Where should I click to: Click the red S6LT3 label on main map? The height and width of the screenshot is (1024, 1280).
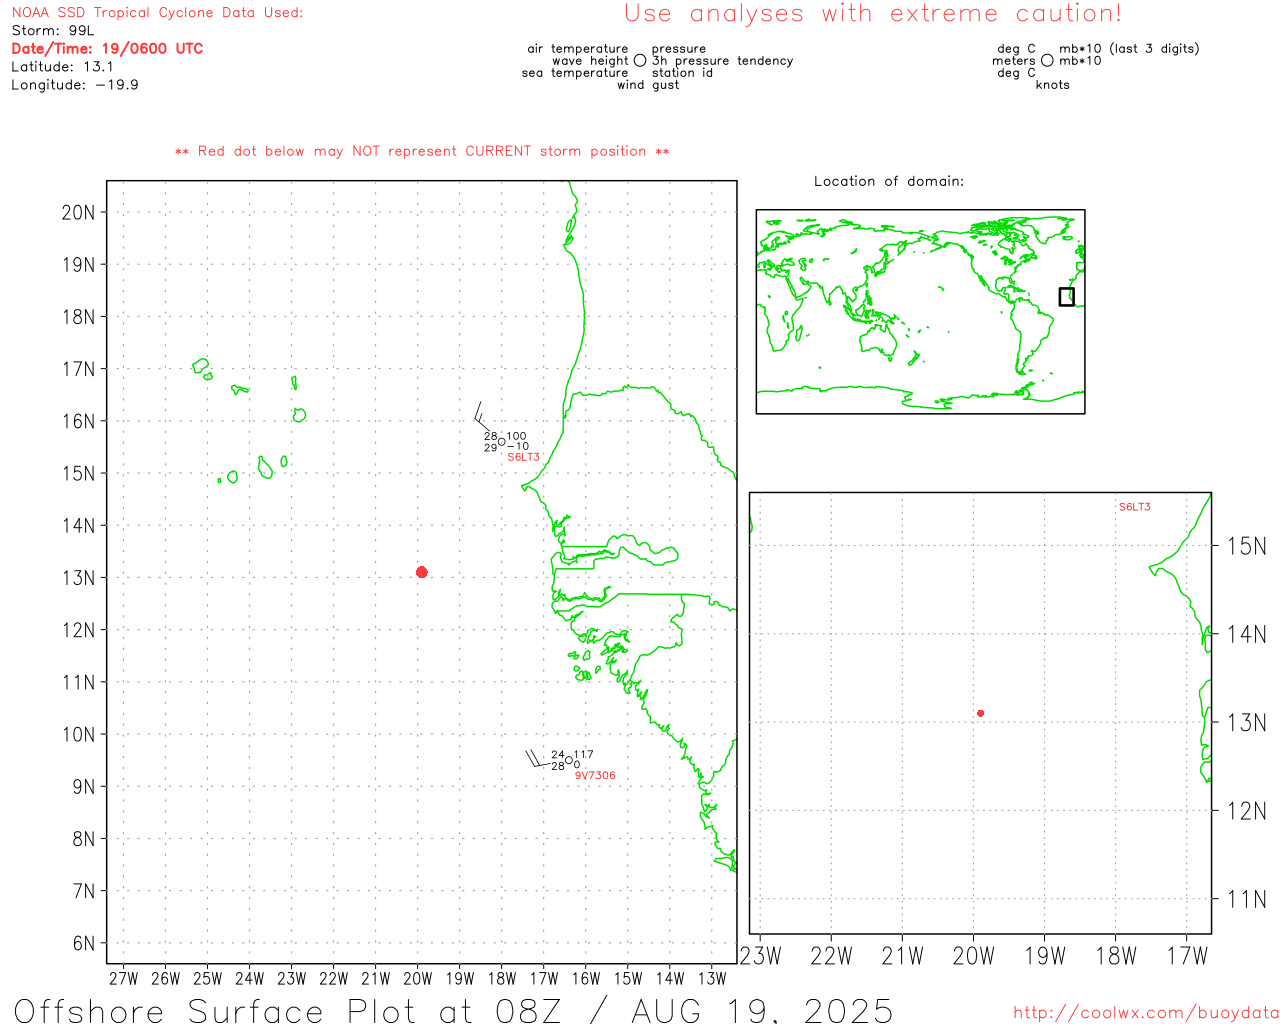[523, 457]
